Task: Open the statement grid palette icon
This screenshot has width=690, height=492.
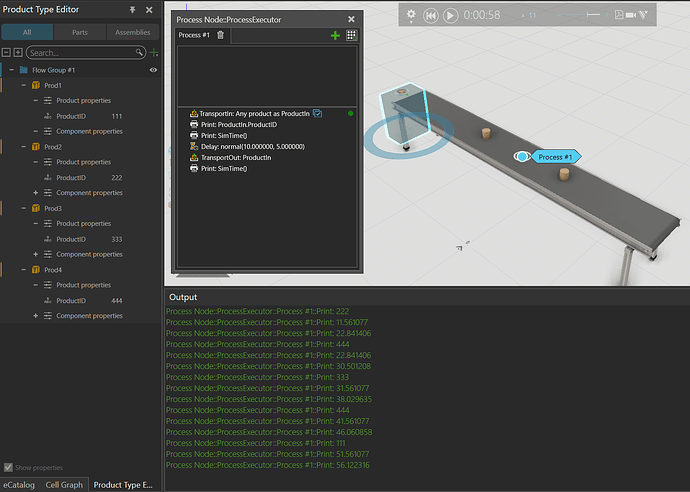Action: (x=351, y=36)
